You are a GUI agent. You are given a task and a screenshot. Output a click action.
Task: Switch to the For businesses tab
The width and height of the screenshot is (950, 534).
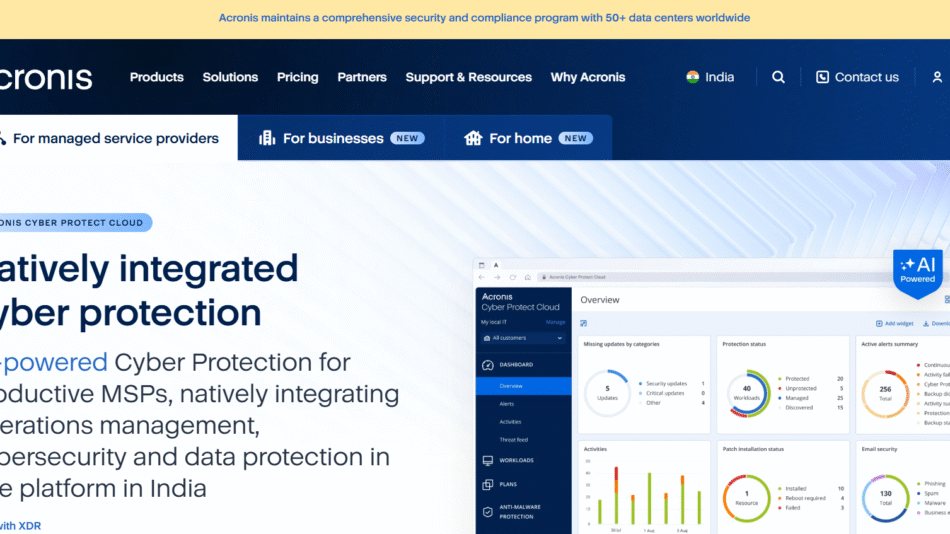click(341, 138)
